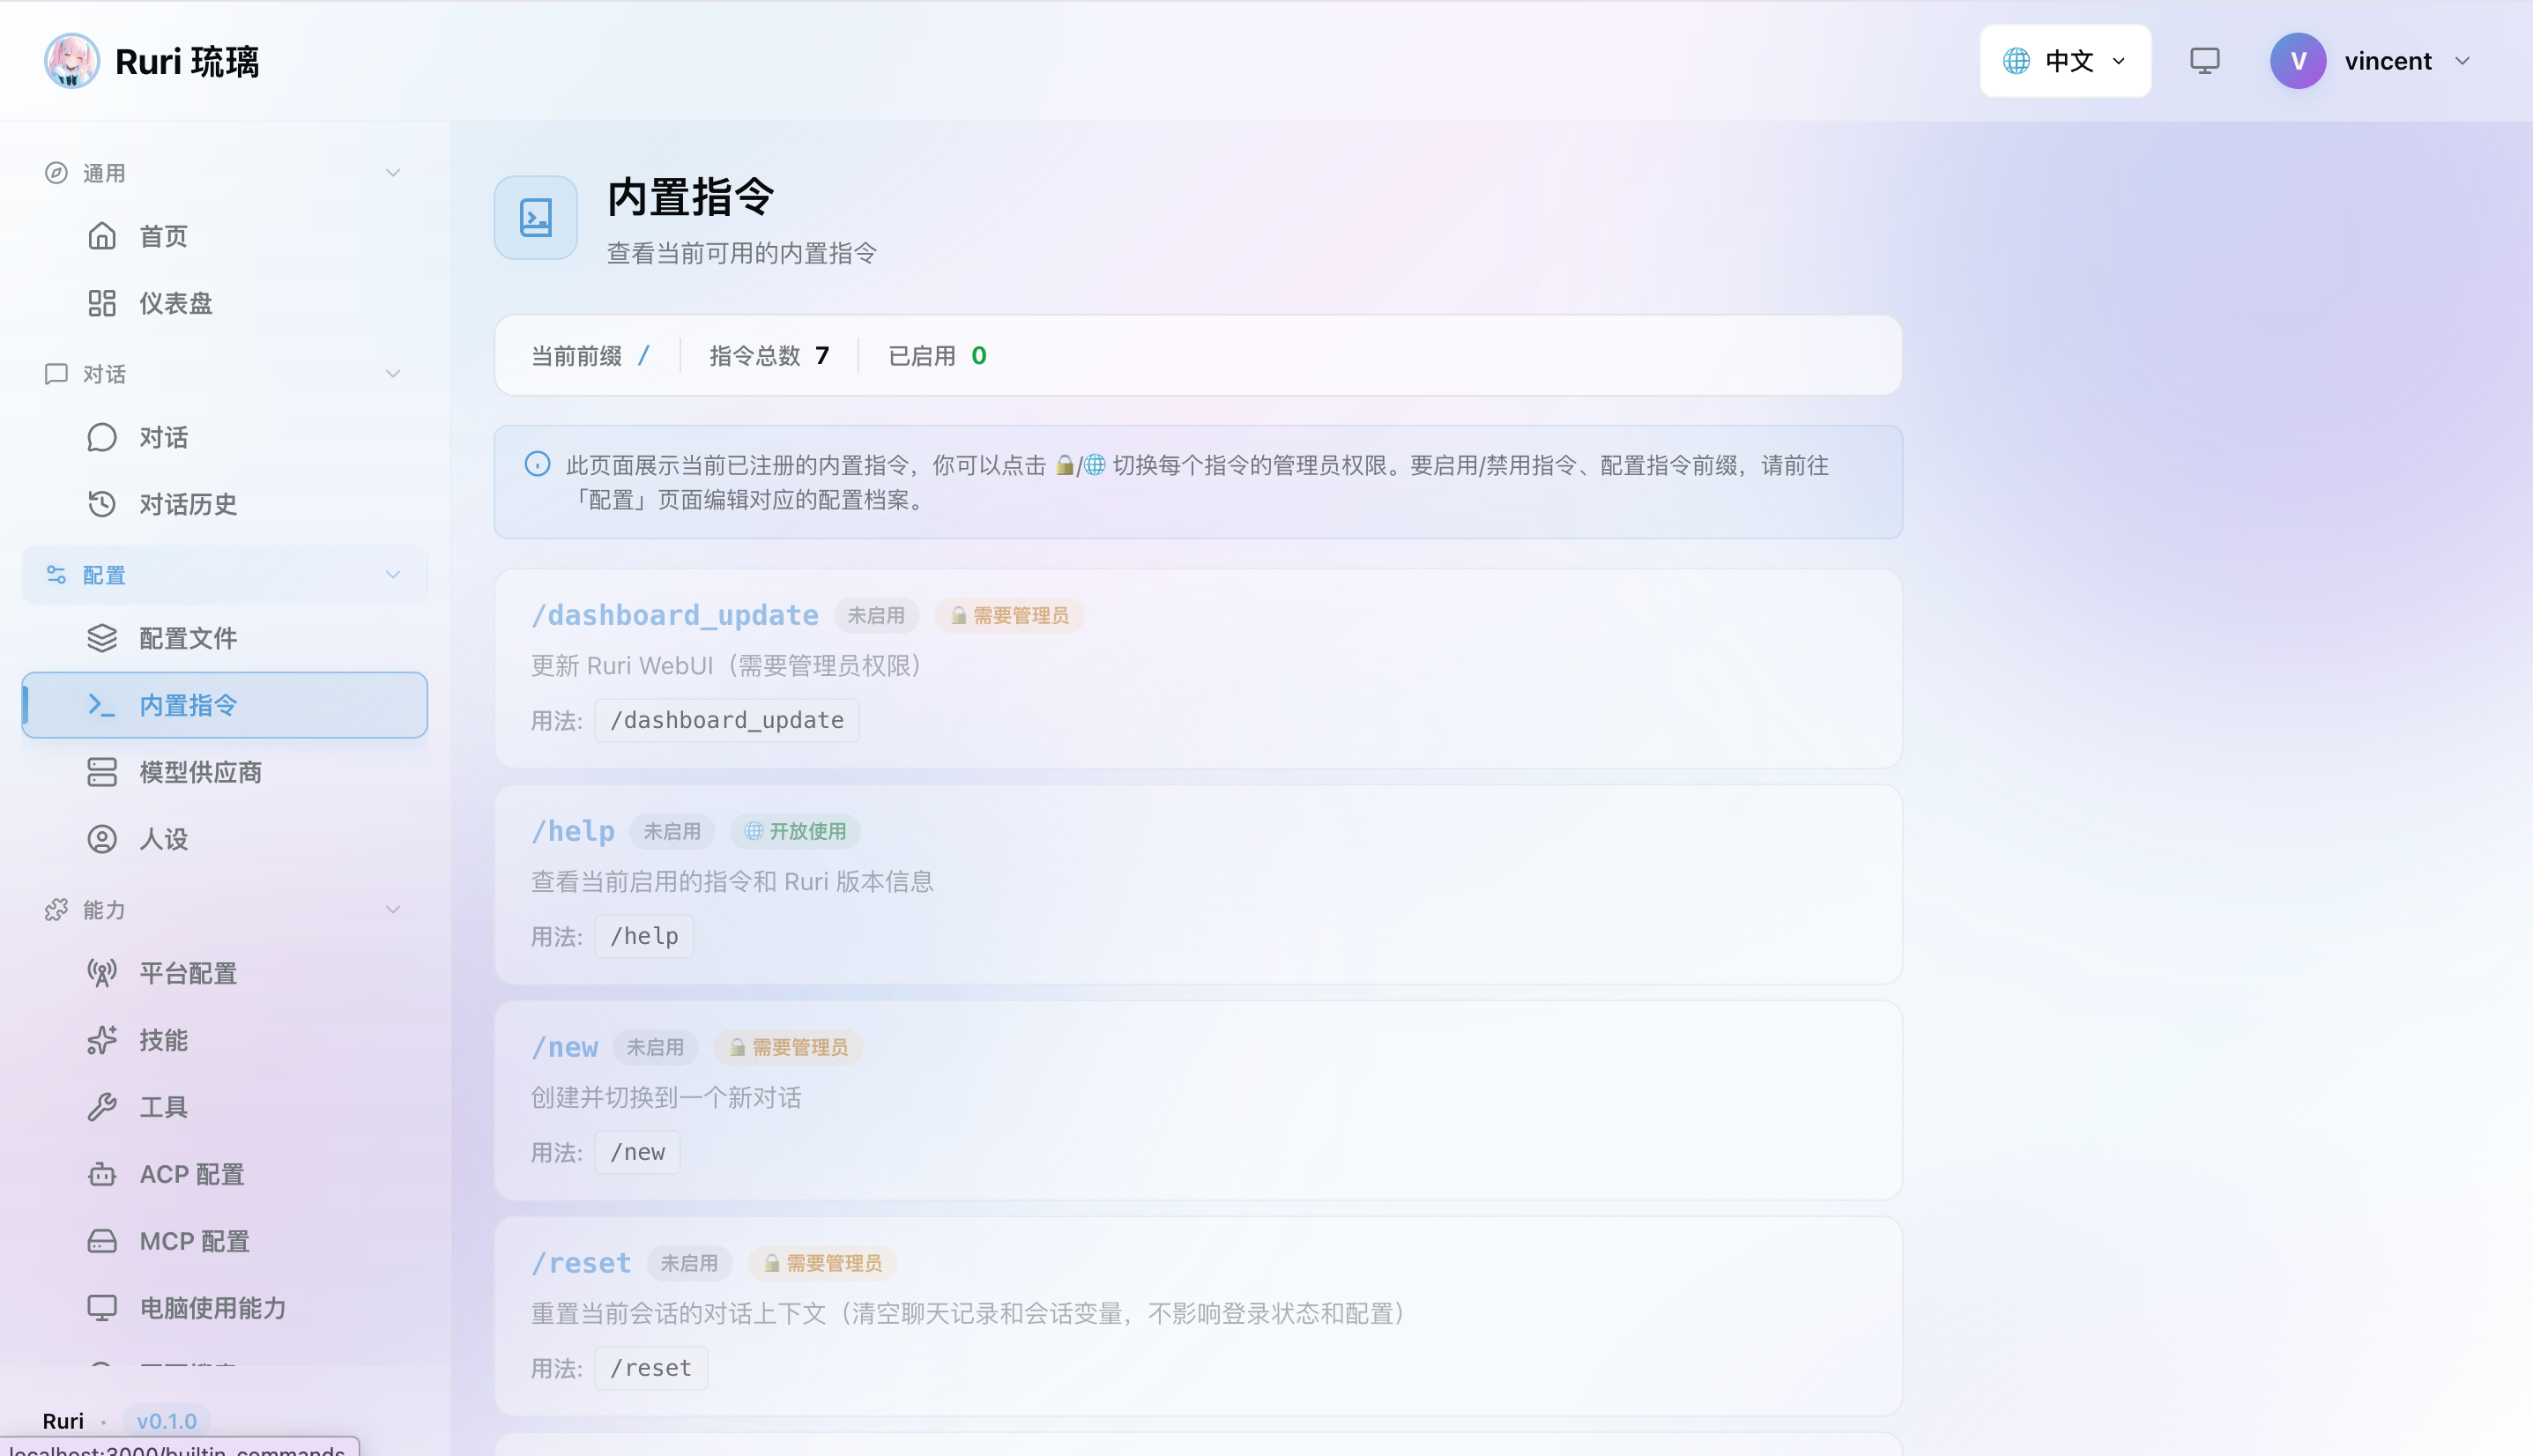Screen dimensions: 2533x1456
Task: Open the 中文 language dropdown
Action: click(2065, 61)
